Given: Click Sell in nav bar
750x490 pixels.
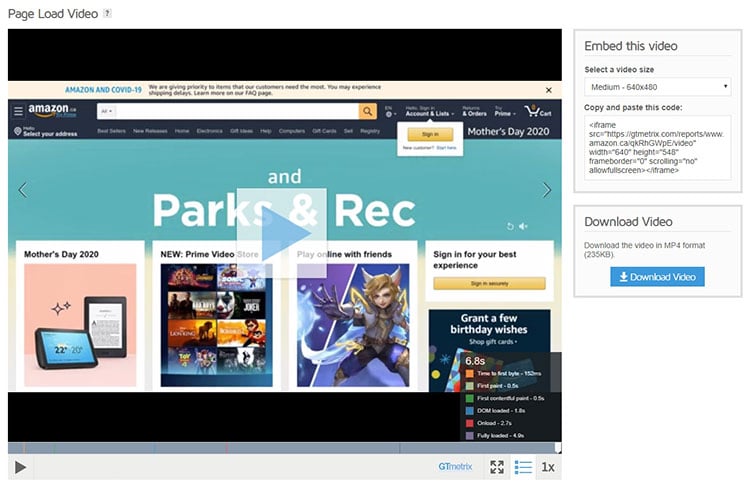Looking at the screenshot, I should point(348,131).
